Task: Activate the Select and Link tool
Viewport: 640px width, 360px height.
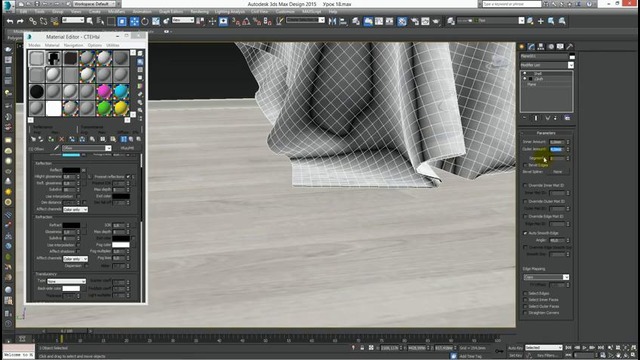Action: coord(33,21)
